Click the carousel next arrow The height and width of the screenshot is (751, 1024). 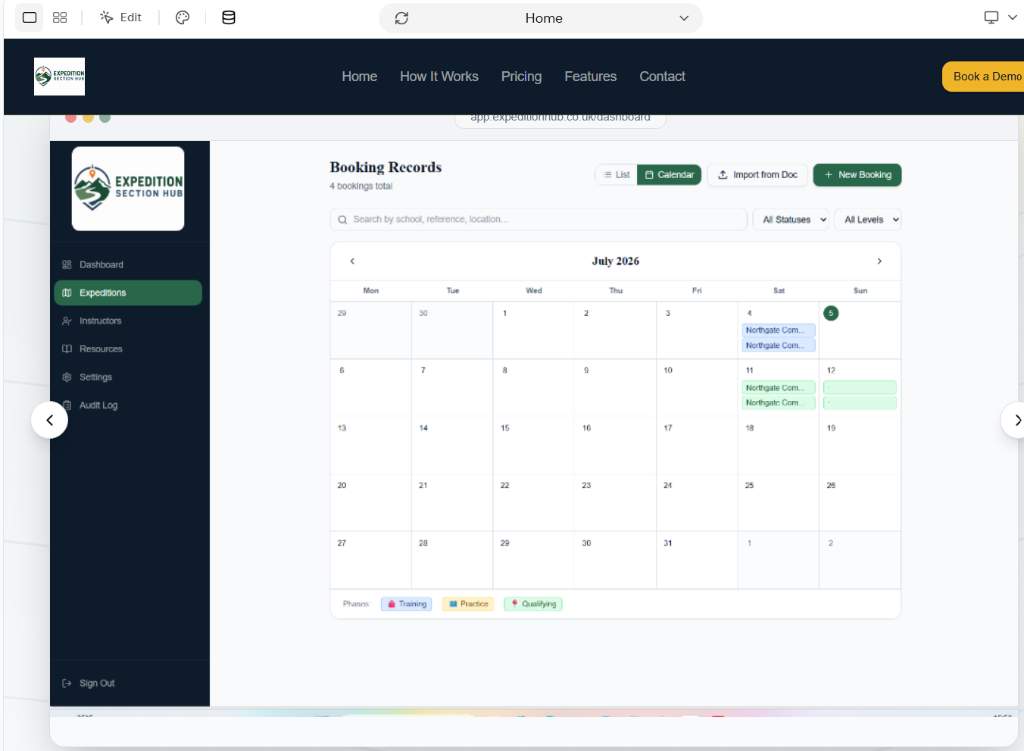pyautogui.click(x=1014, y=421)
